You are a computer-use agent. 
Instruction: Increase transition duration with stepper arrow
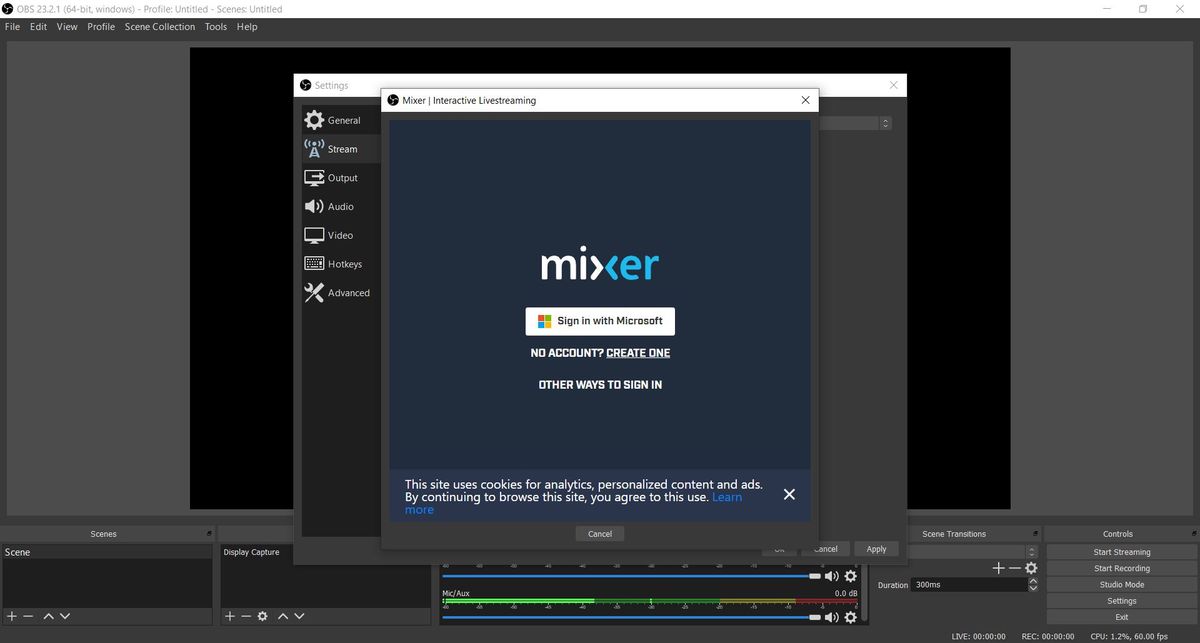tap(1033, 580)
